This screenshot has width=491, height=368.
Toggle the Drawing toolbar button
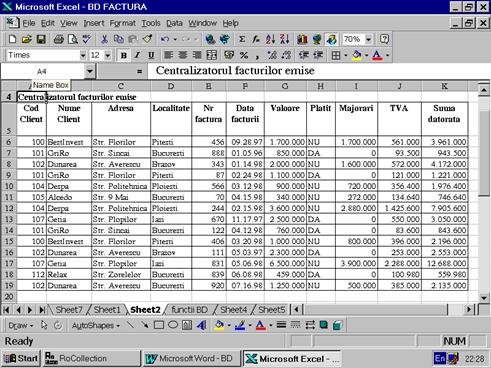tap(331, 39)
